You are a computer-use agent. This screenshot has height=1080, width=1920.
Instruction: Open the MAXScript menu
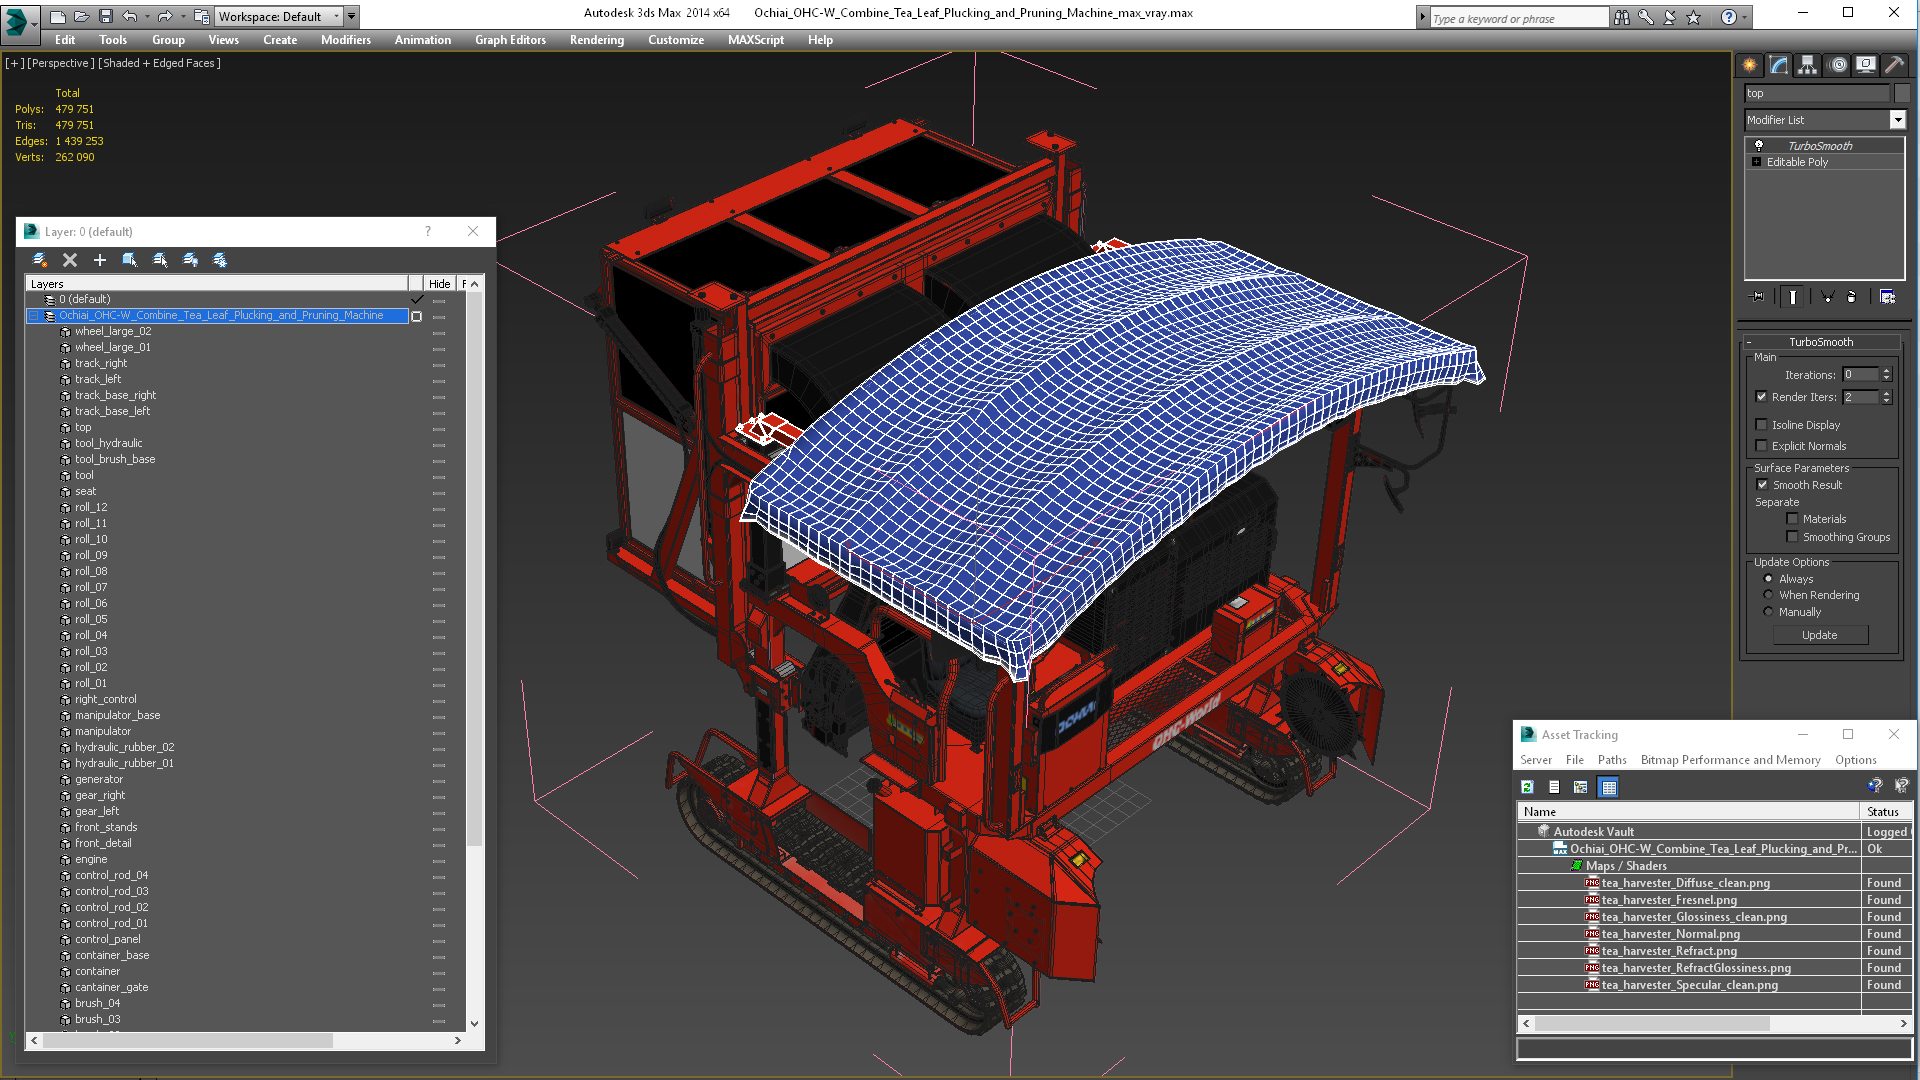click(x=756, y=40)
